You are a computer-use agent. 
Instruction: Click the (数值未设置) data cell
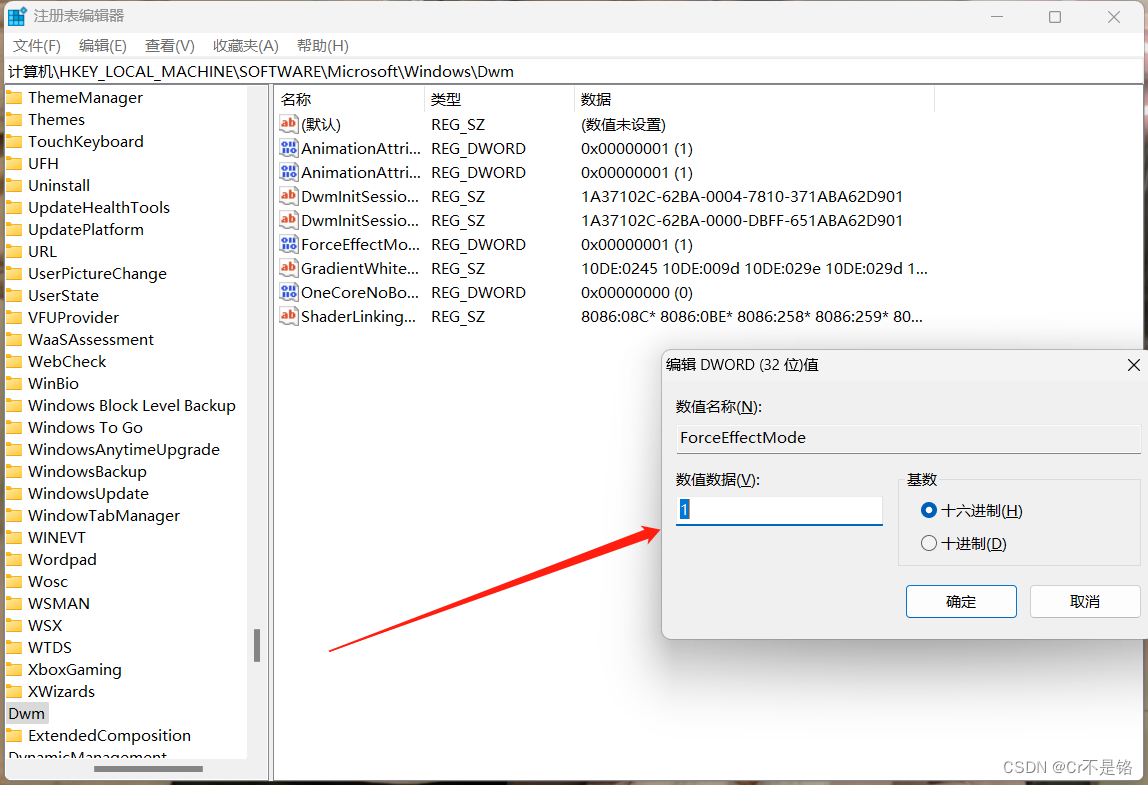(x=623, y=124)
